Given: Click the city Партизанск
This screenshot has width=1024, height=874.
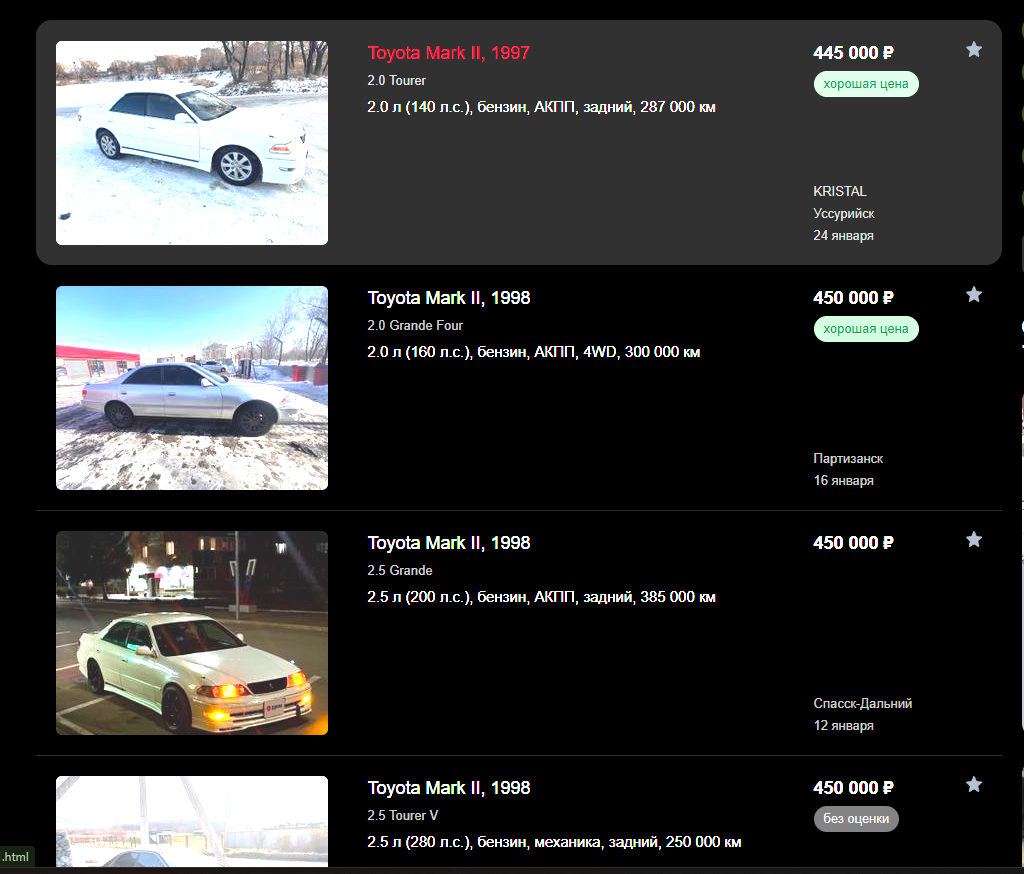Looking at the screenshot, I should [848, 459].
